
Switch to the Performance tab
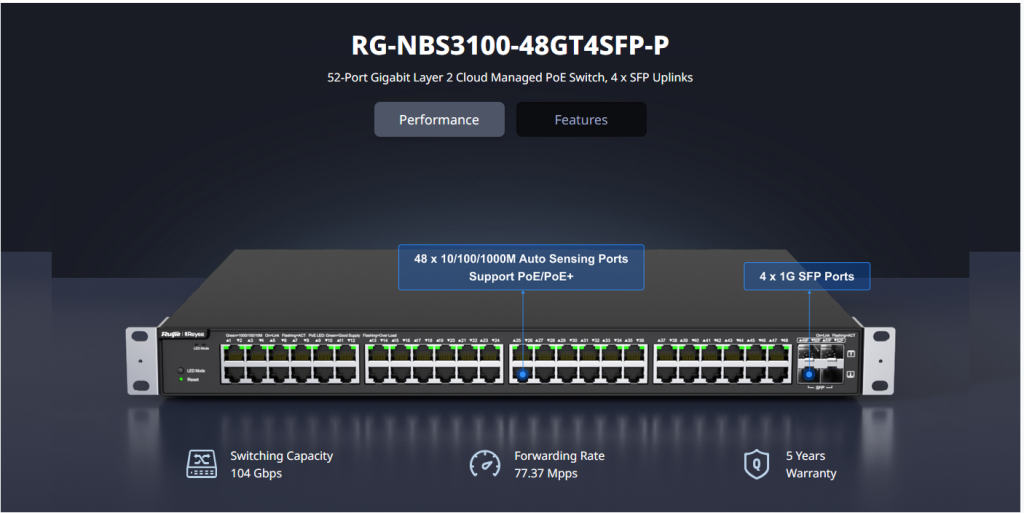[439, 119]
